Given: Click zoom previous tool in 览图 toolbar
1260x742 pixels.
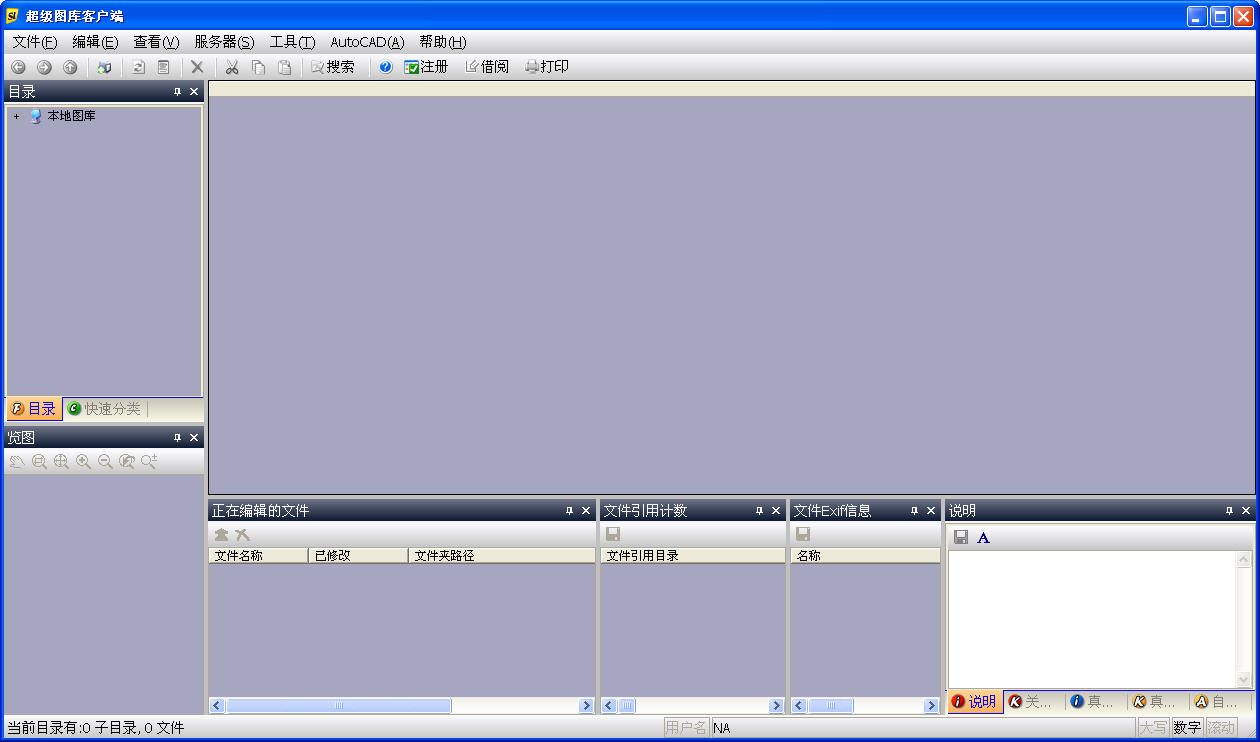Looking at the screenshot, I should tap(127, 461).
